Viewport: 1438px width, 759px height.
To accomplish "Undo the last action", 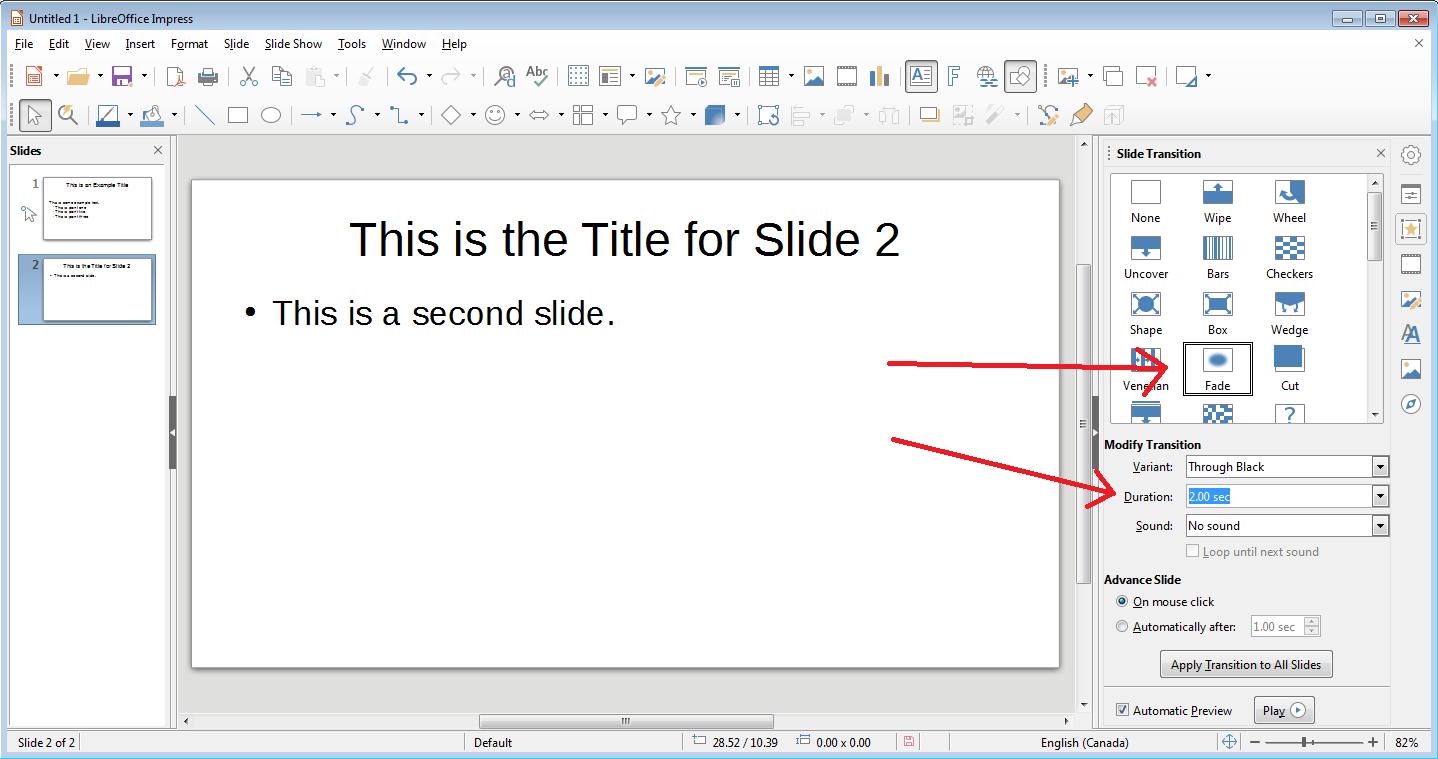I will pyautogui.click(x=407, y=76).
